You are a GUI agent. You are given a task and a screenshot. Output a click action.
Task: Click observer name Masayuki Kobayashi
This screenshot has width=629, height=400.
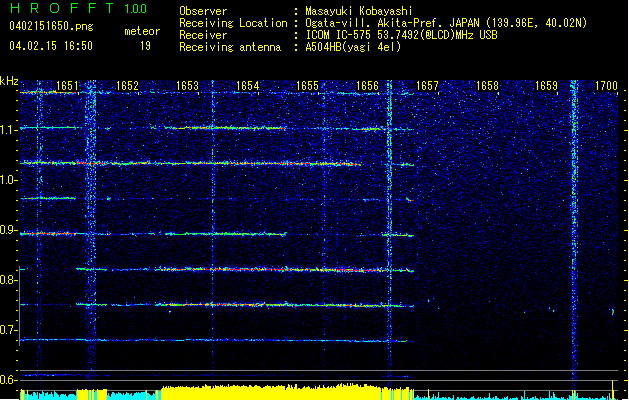pyautogui.click(x=359, y=11)
